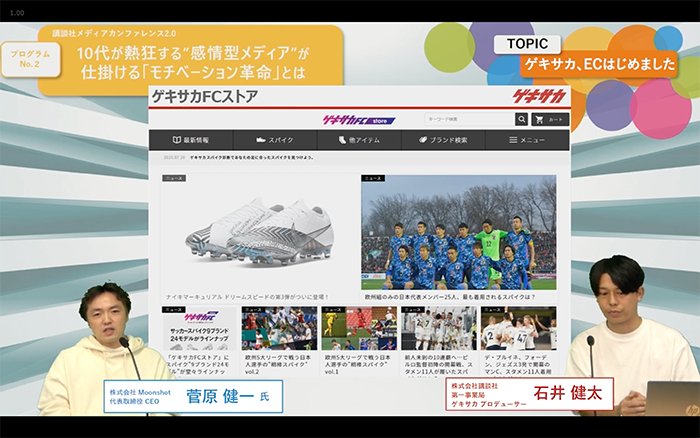This screenshot has width=700, height=438.
Task: Open the Nike Mercurial white spike thumbnail
Action: click(259, 233)
